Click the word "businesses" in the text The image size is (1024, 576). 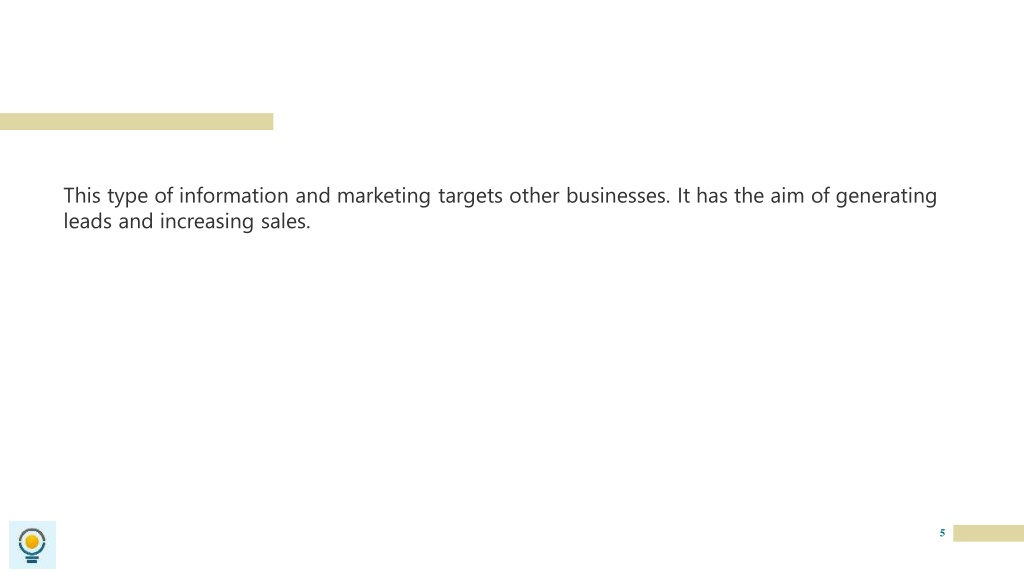click(616, 195)
